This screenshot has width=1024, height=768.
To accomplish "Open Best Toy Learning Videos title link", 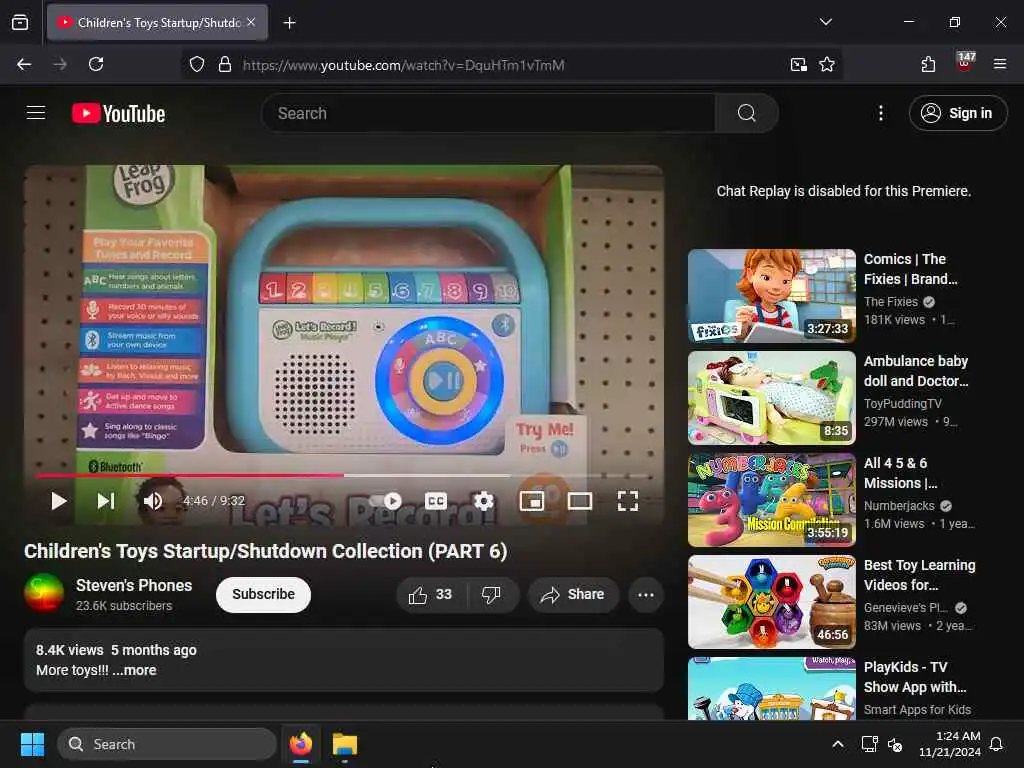I will (920, 575).
